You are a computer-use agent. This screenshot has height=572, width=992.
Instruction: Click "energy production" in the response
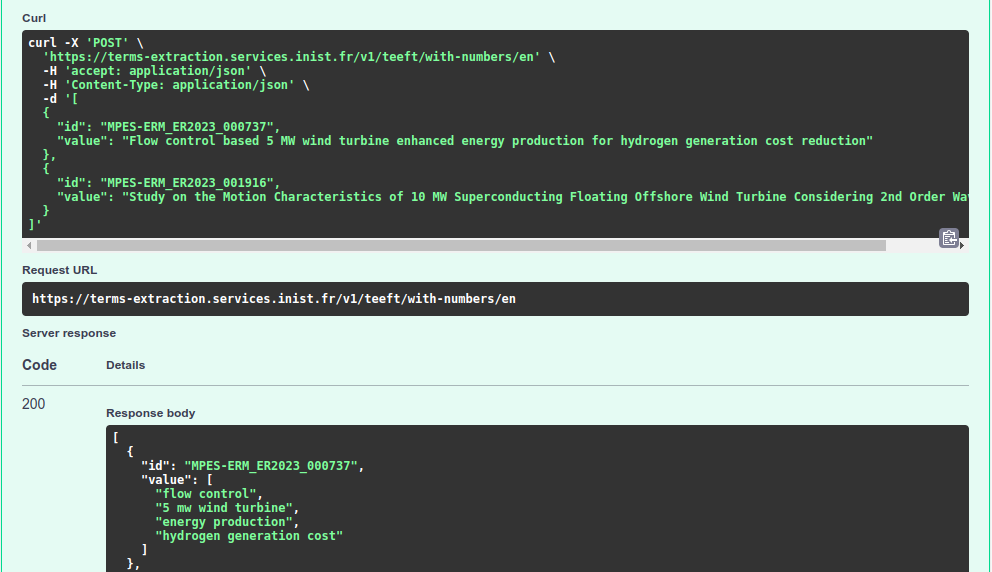pos(226,522)
